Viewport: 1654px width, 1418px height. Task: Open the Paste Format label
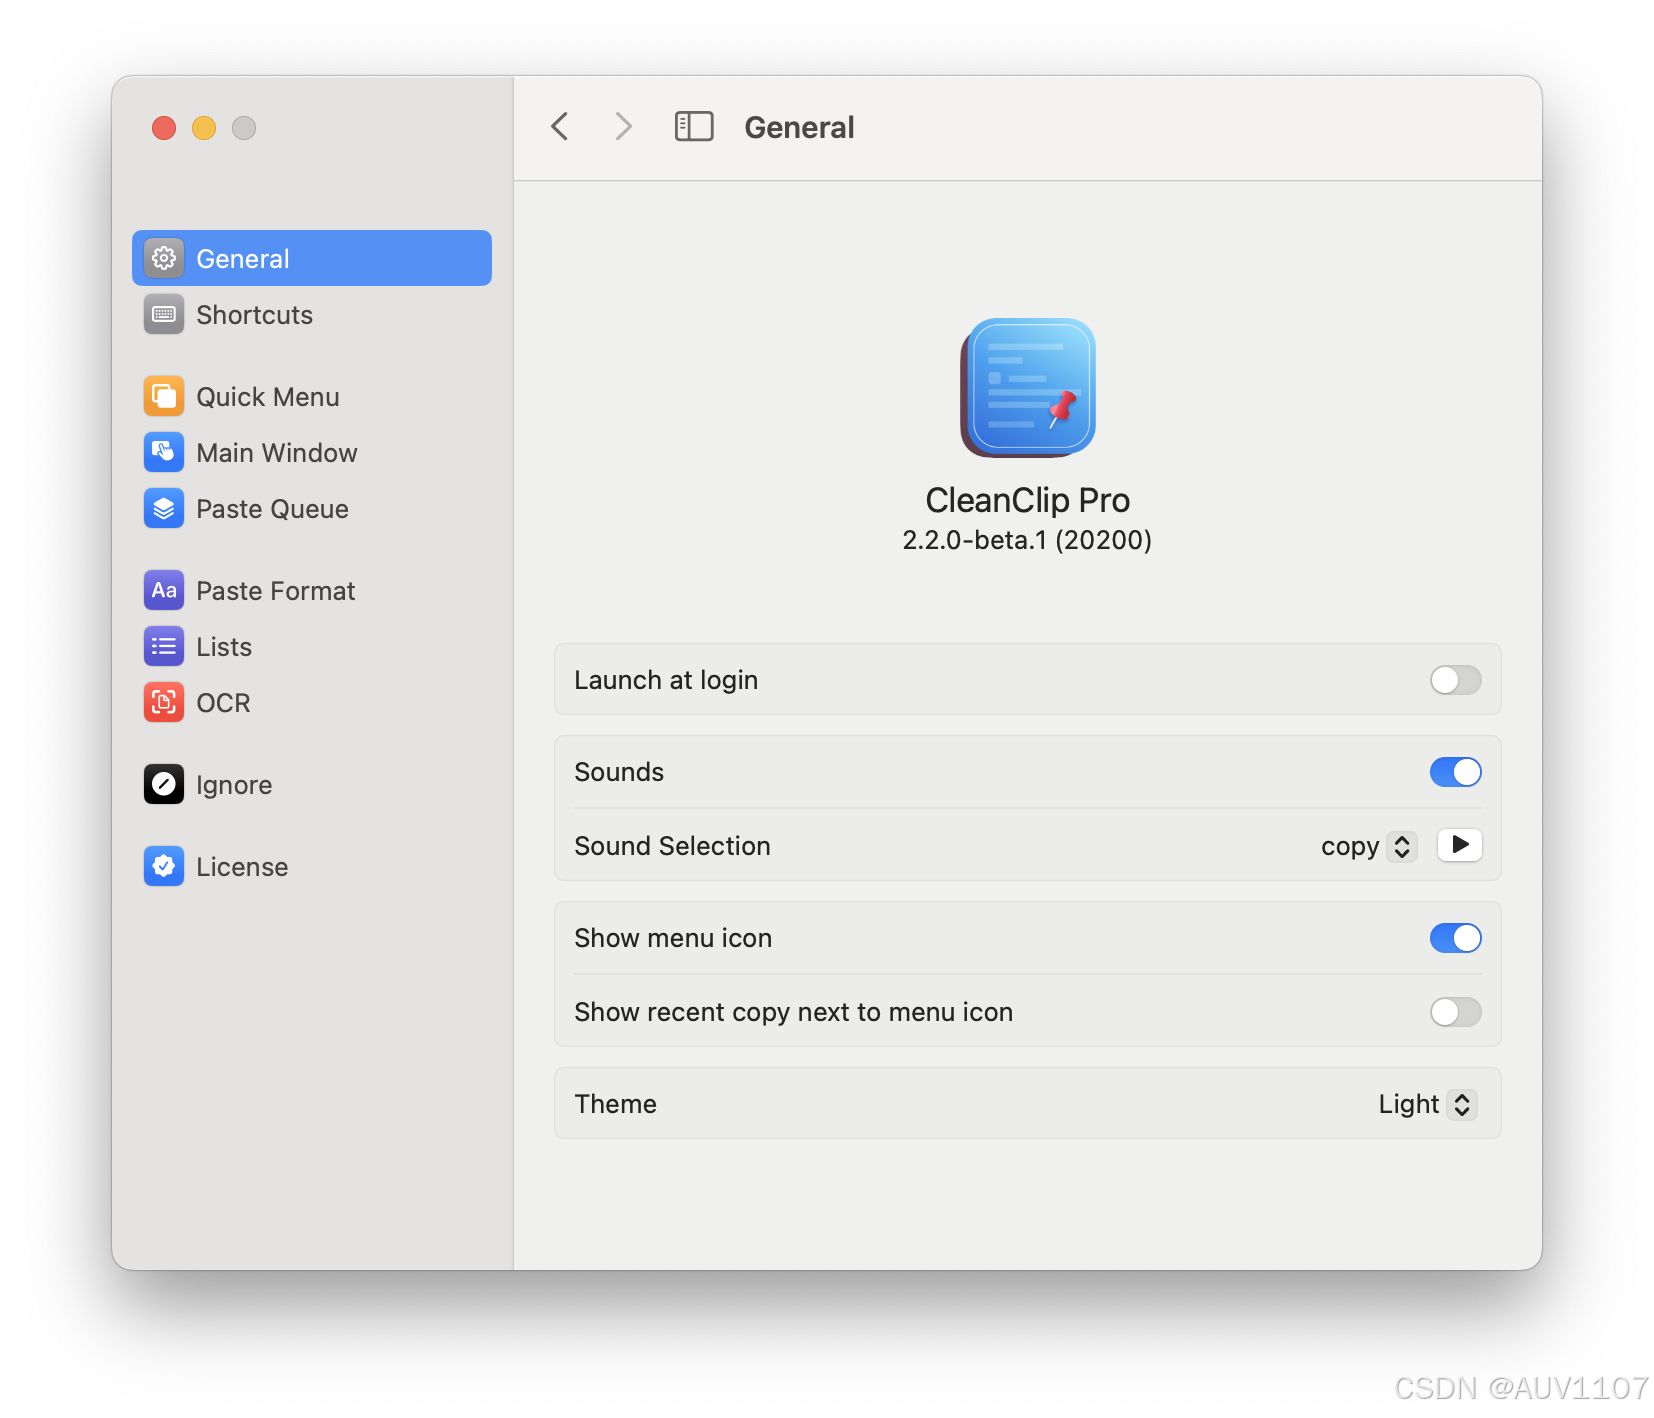pyautogui.click(x=276, y=591)
